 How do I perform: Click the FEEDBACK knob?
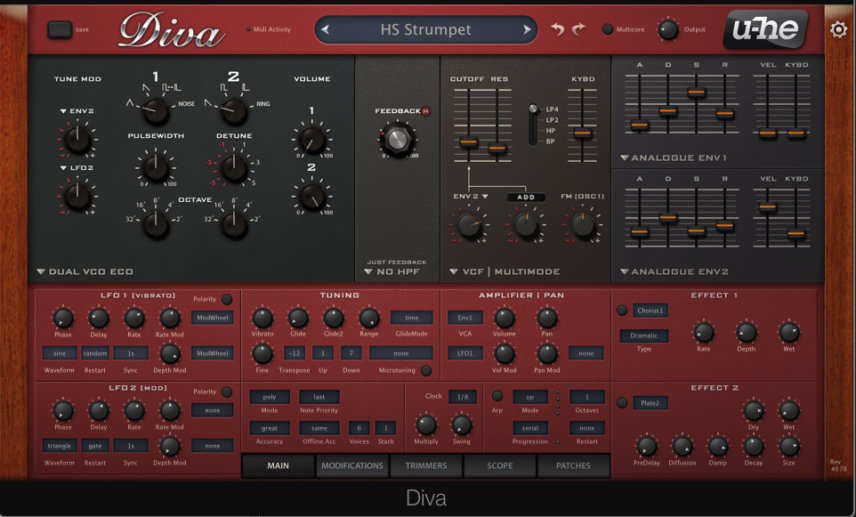397,139
